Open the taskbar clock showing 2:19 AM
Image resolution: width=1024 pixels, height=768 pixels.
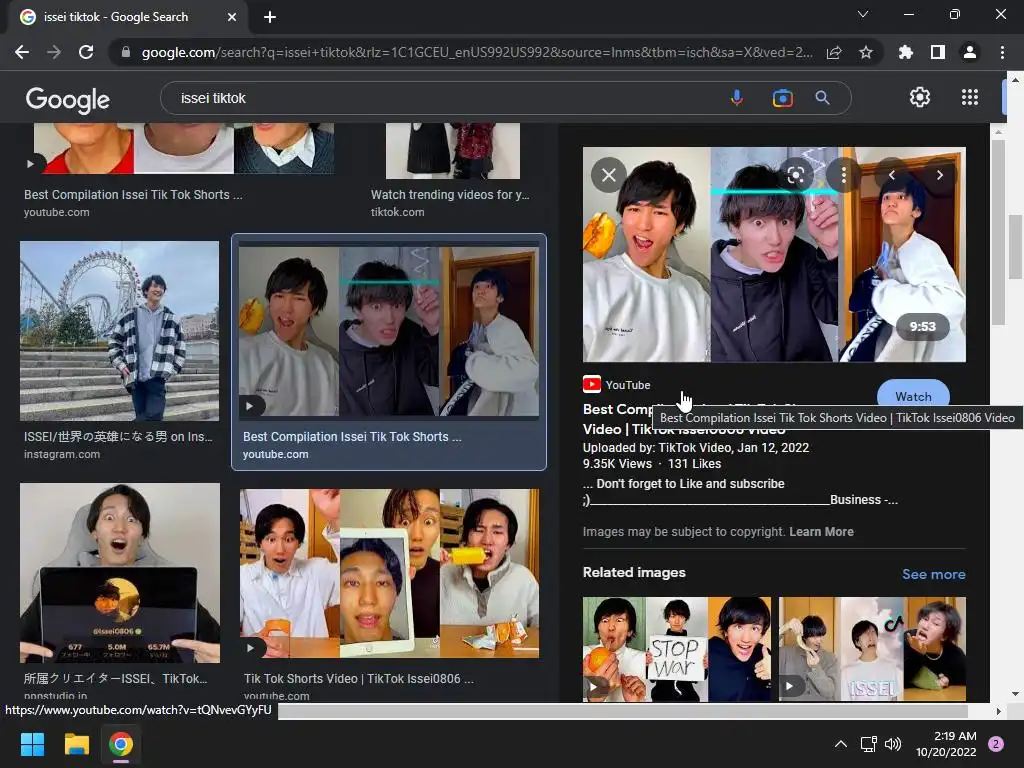[x=946, y=744]
